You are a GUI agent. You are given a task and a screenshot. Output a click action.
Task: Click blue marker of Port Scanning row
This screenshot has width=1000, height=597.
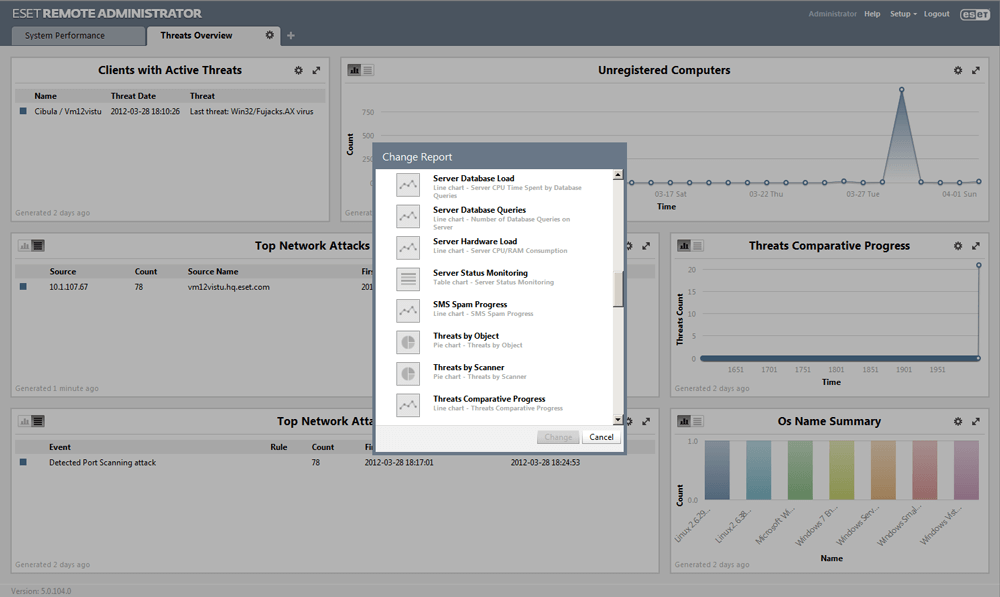(23, 462)
